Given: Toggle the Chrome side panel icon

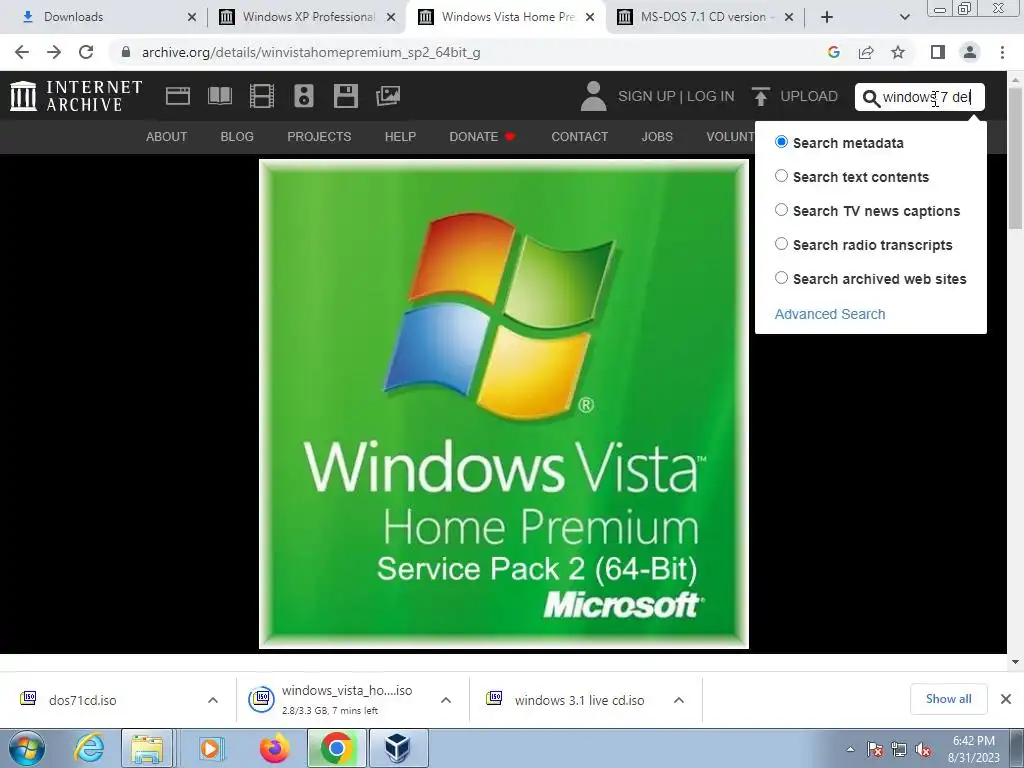Looking at the screenshot, I should 938,52.
